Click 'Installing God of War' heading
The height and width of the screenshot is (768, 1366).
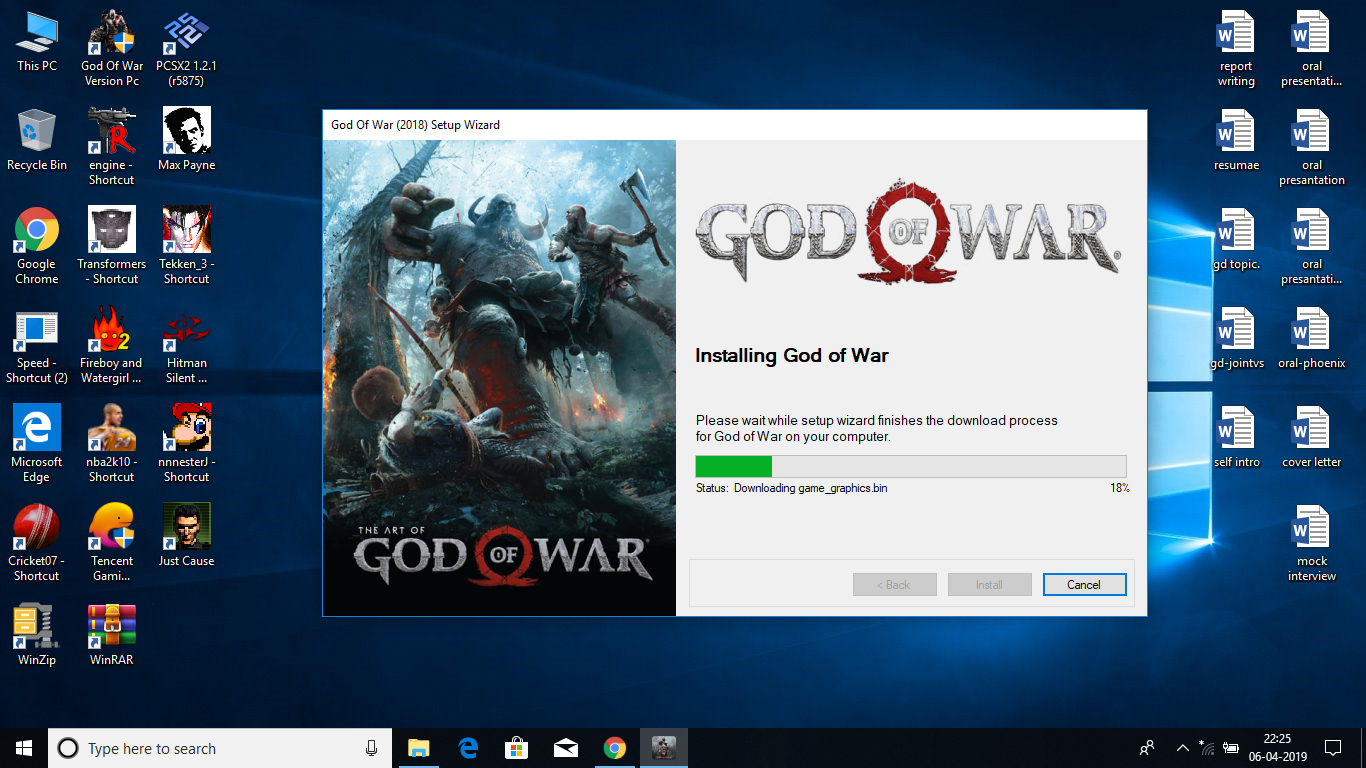(792, 355)
